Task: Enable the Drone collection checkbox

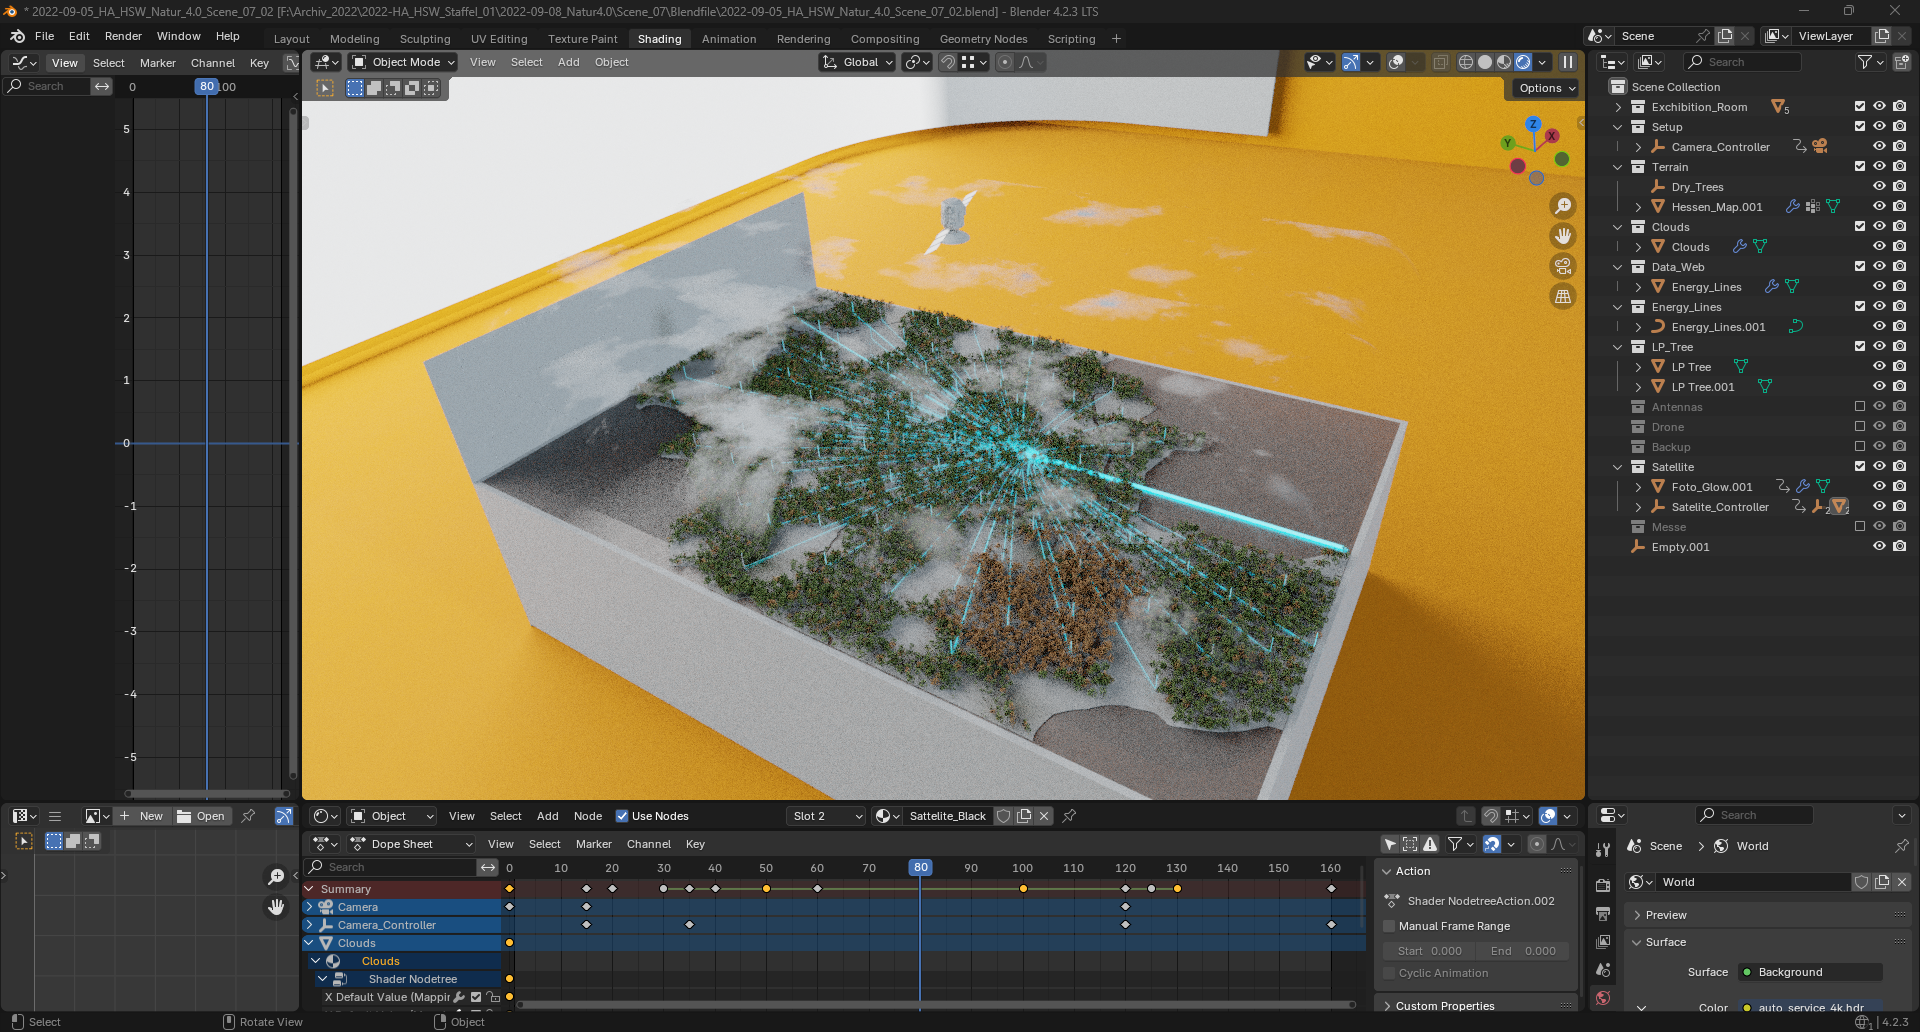Action: [x=1860, y=426]
